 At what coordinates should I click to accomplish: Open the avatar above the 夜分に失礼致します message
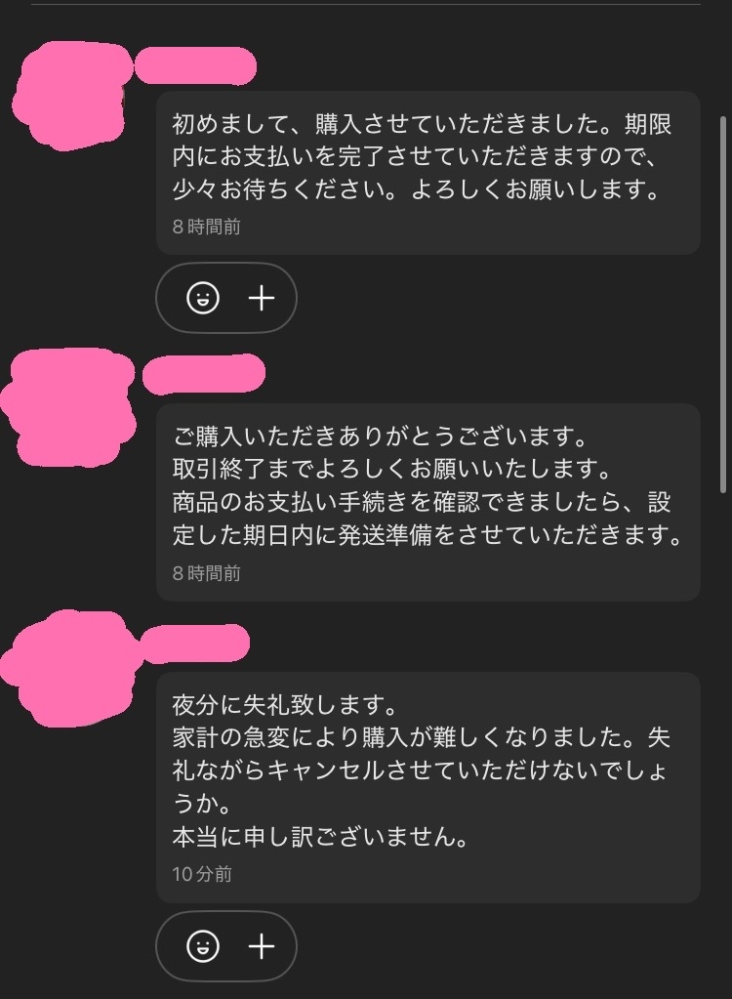click(70, 668)
